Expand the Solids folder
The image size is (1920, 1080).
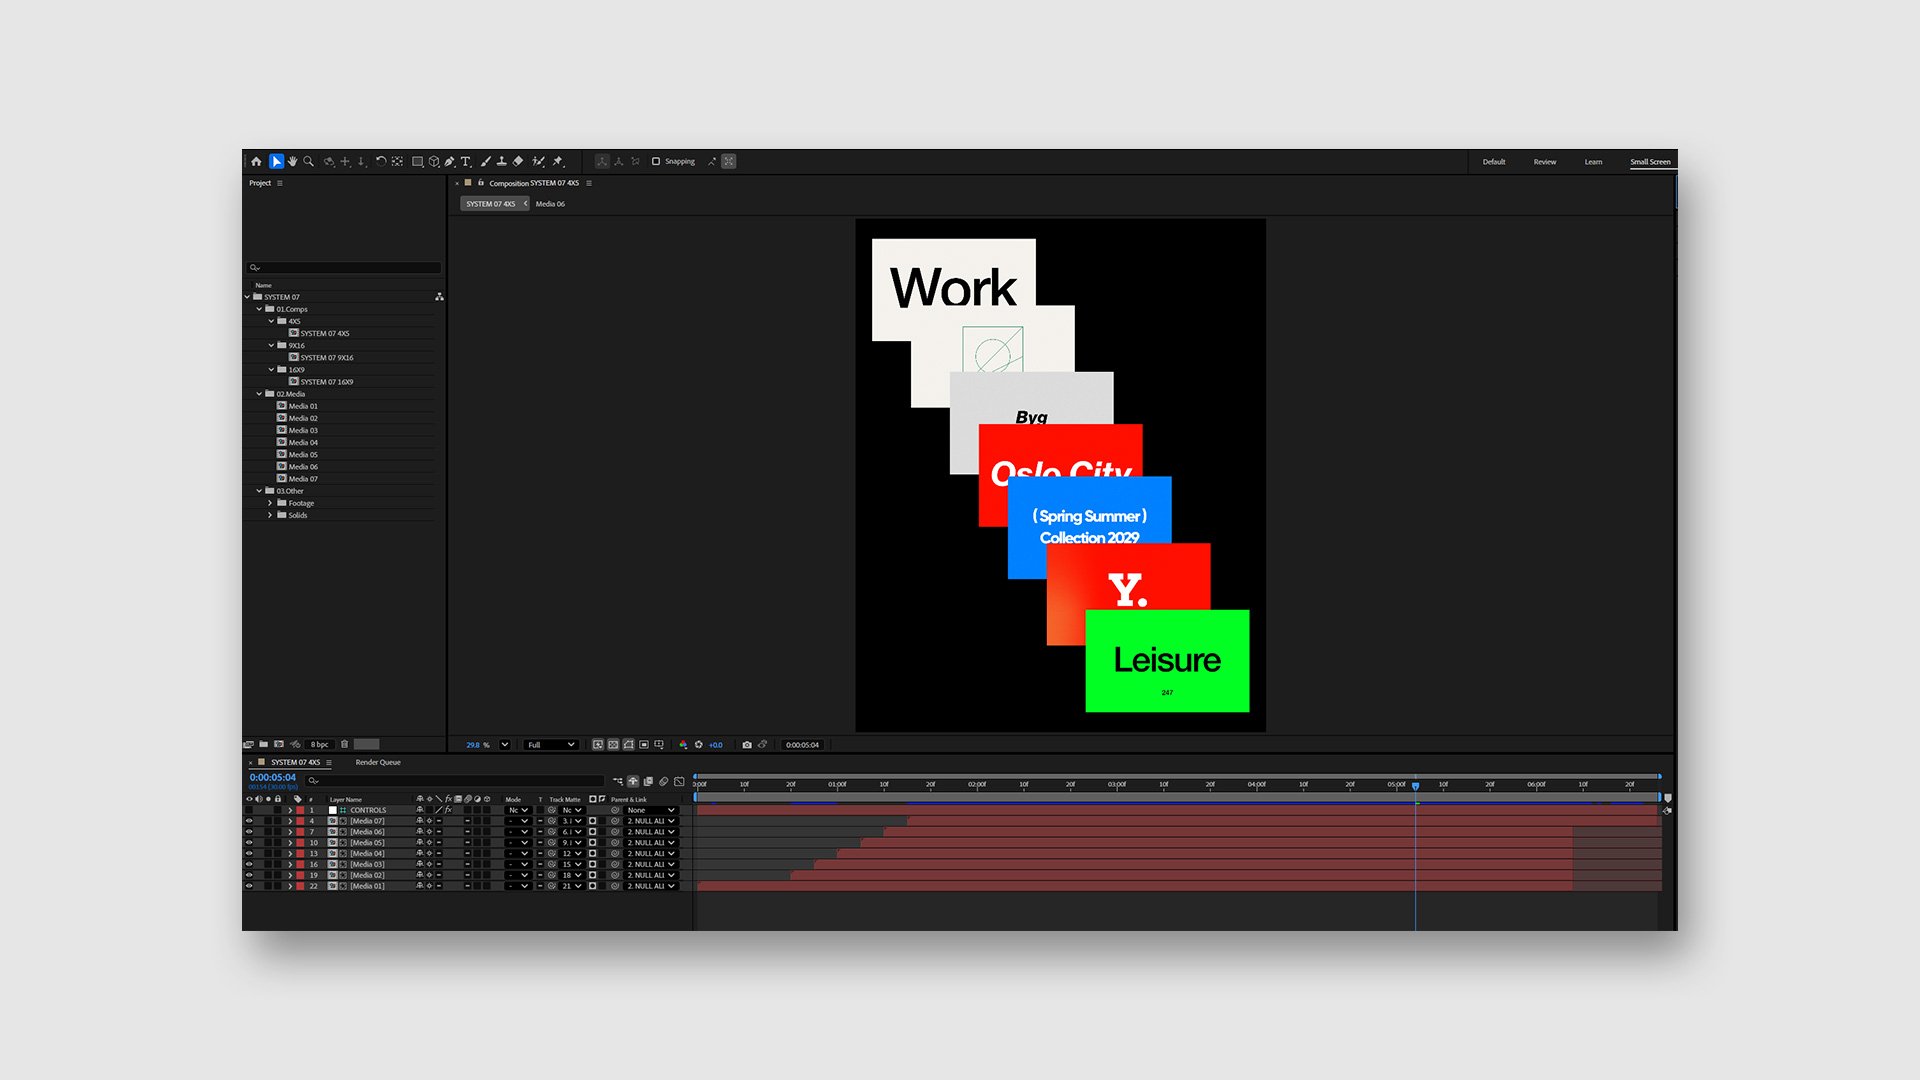pos(270,515)
